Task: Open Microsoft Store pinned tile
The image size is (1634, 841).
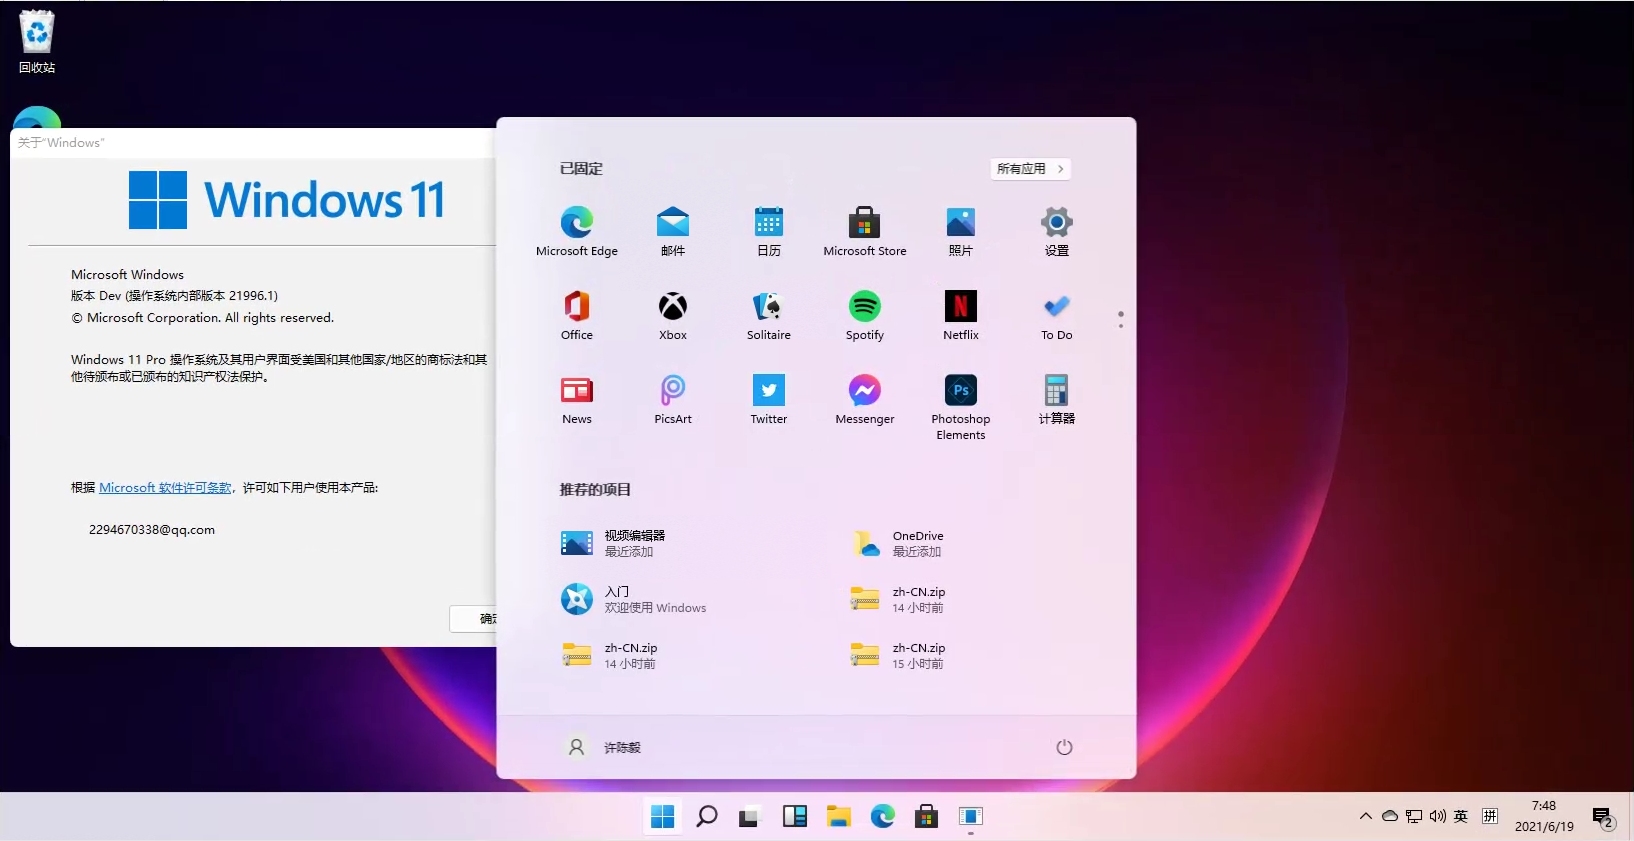Action: pos(864,231)
